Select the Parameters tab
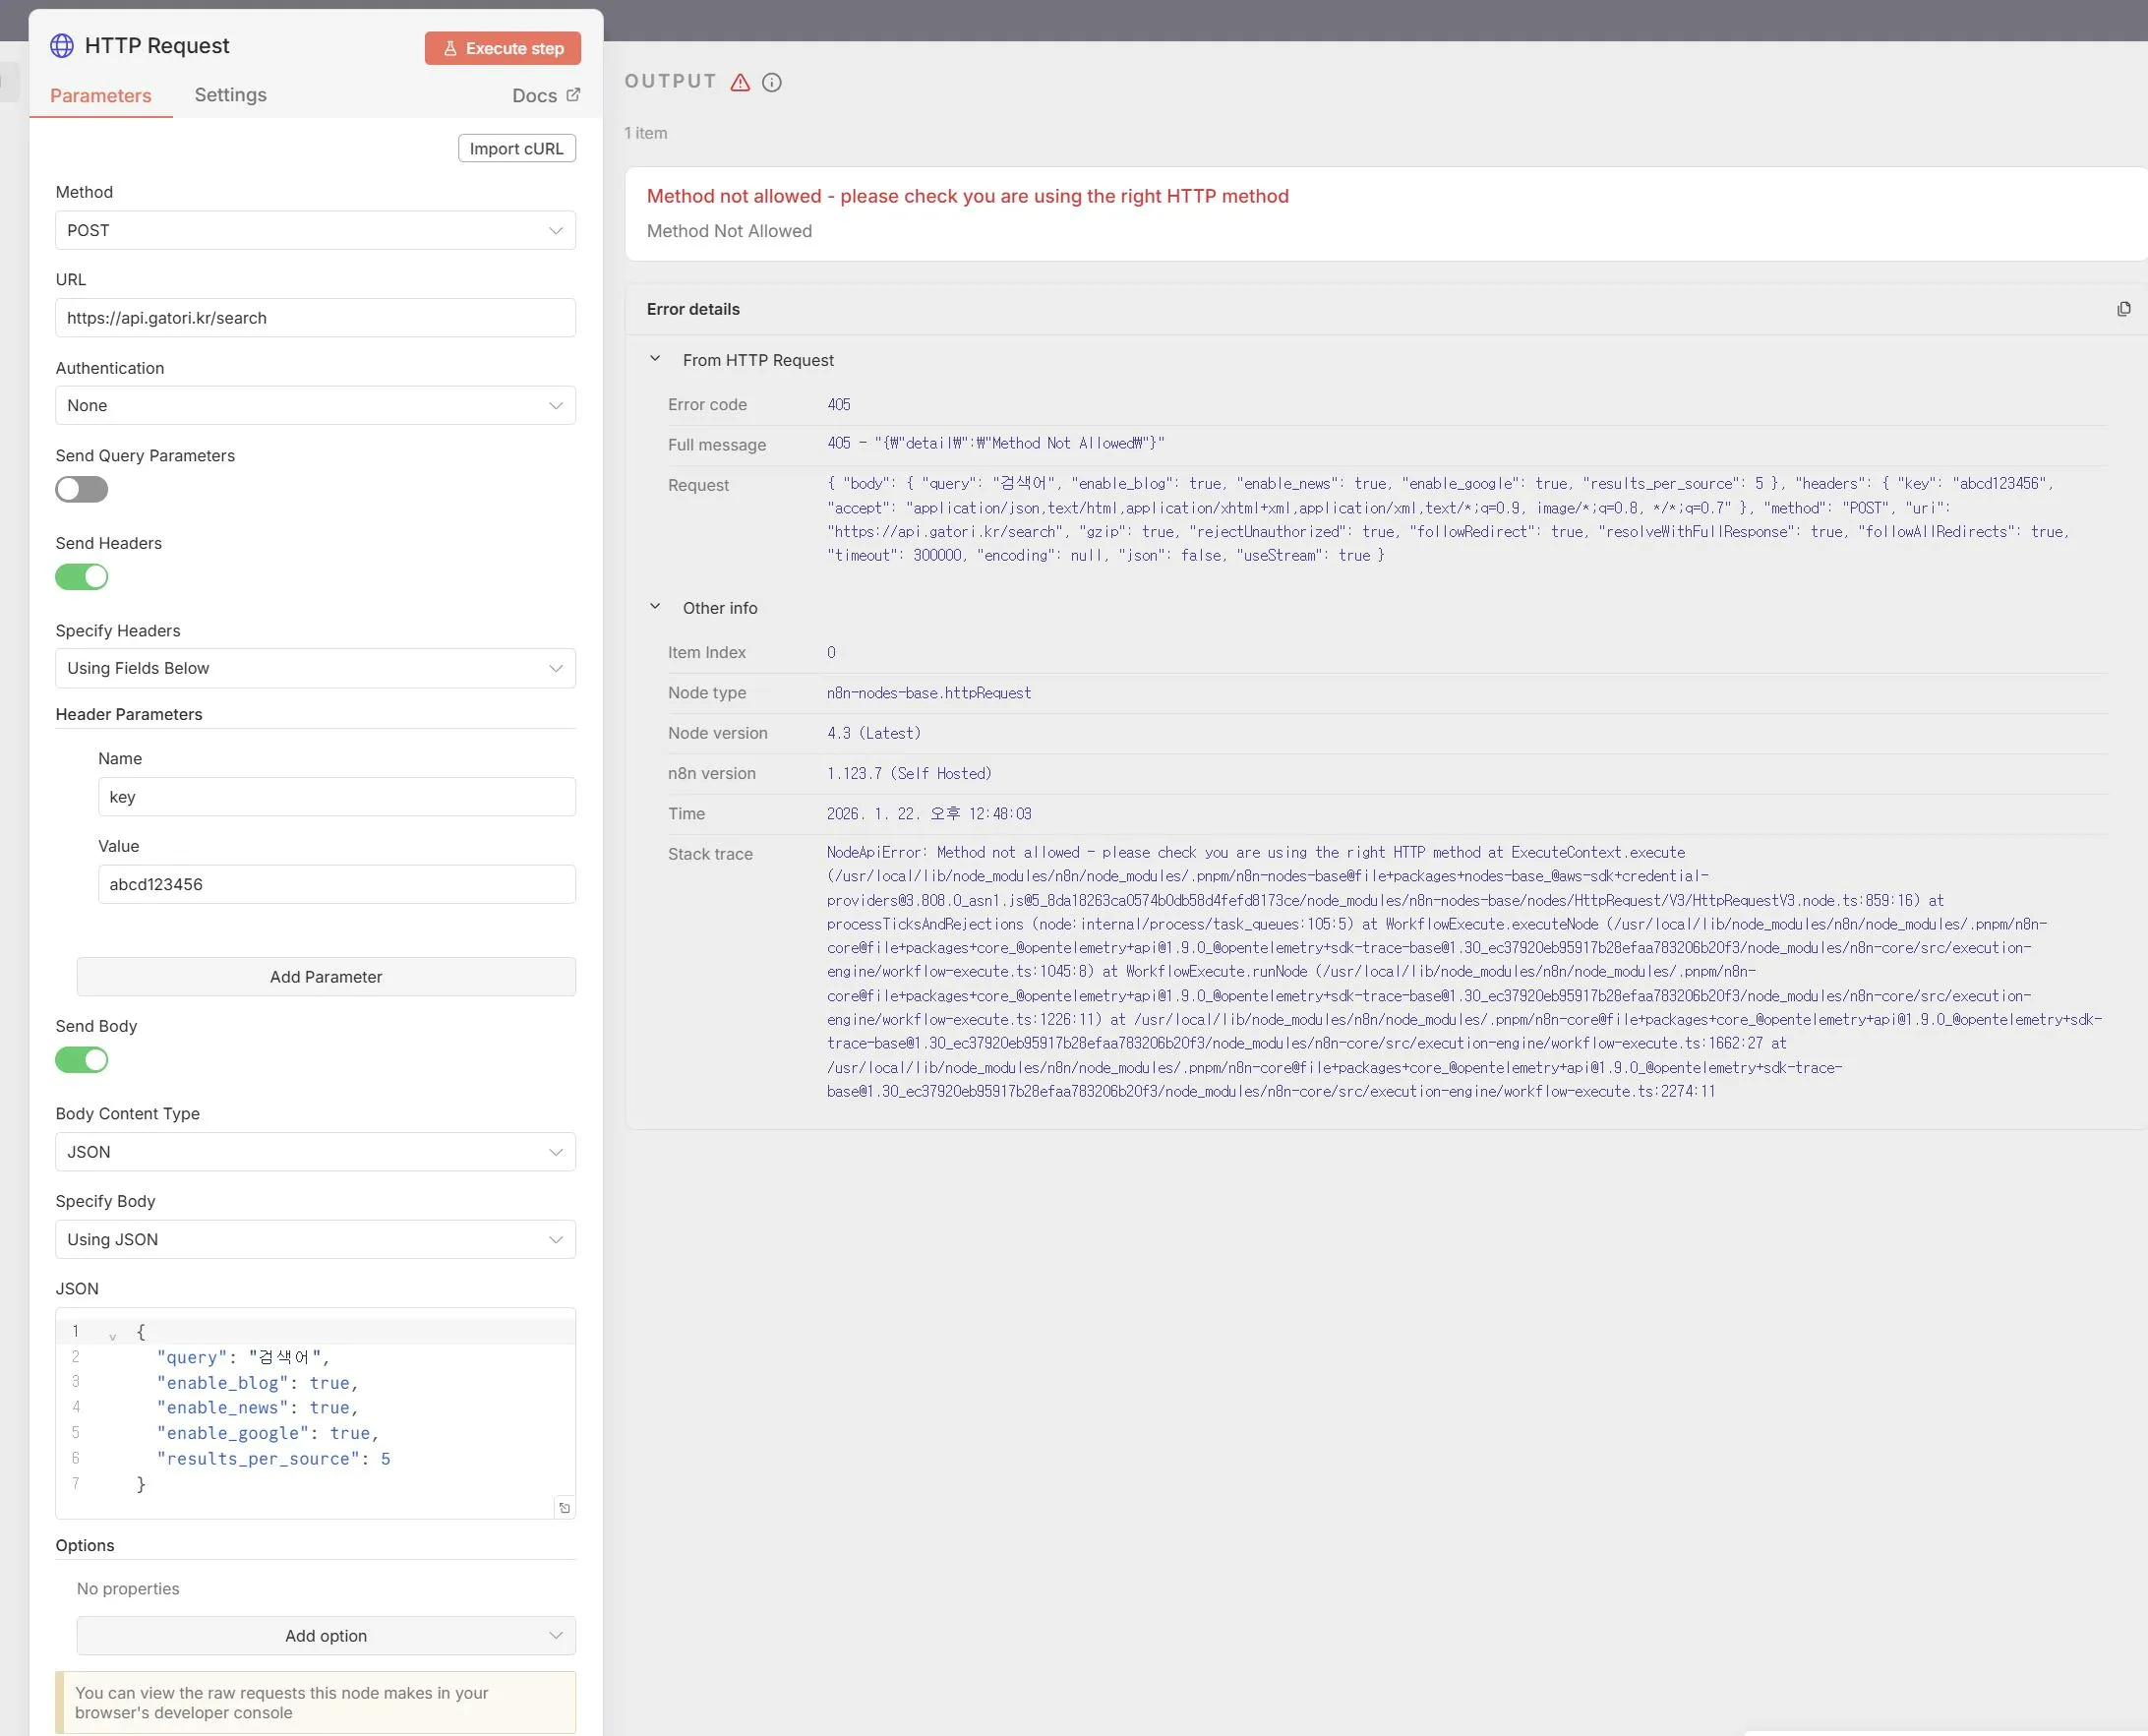The height and width of the screenshot is (1736, 2148). (x=101, y=96)
